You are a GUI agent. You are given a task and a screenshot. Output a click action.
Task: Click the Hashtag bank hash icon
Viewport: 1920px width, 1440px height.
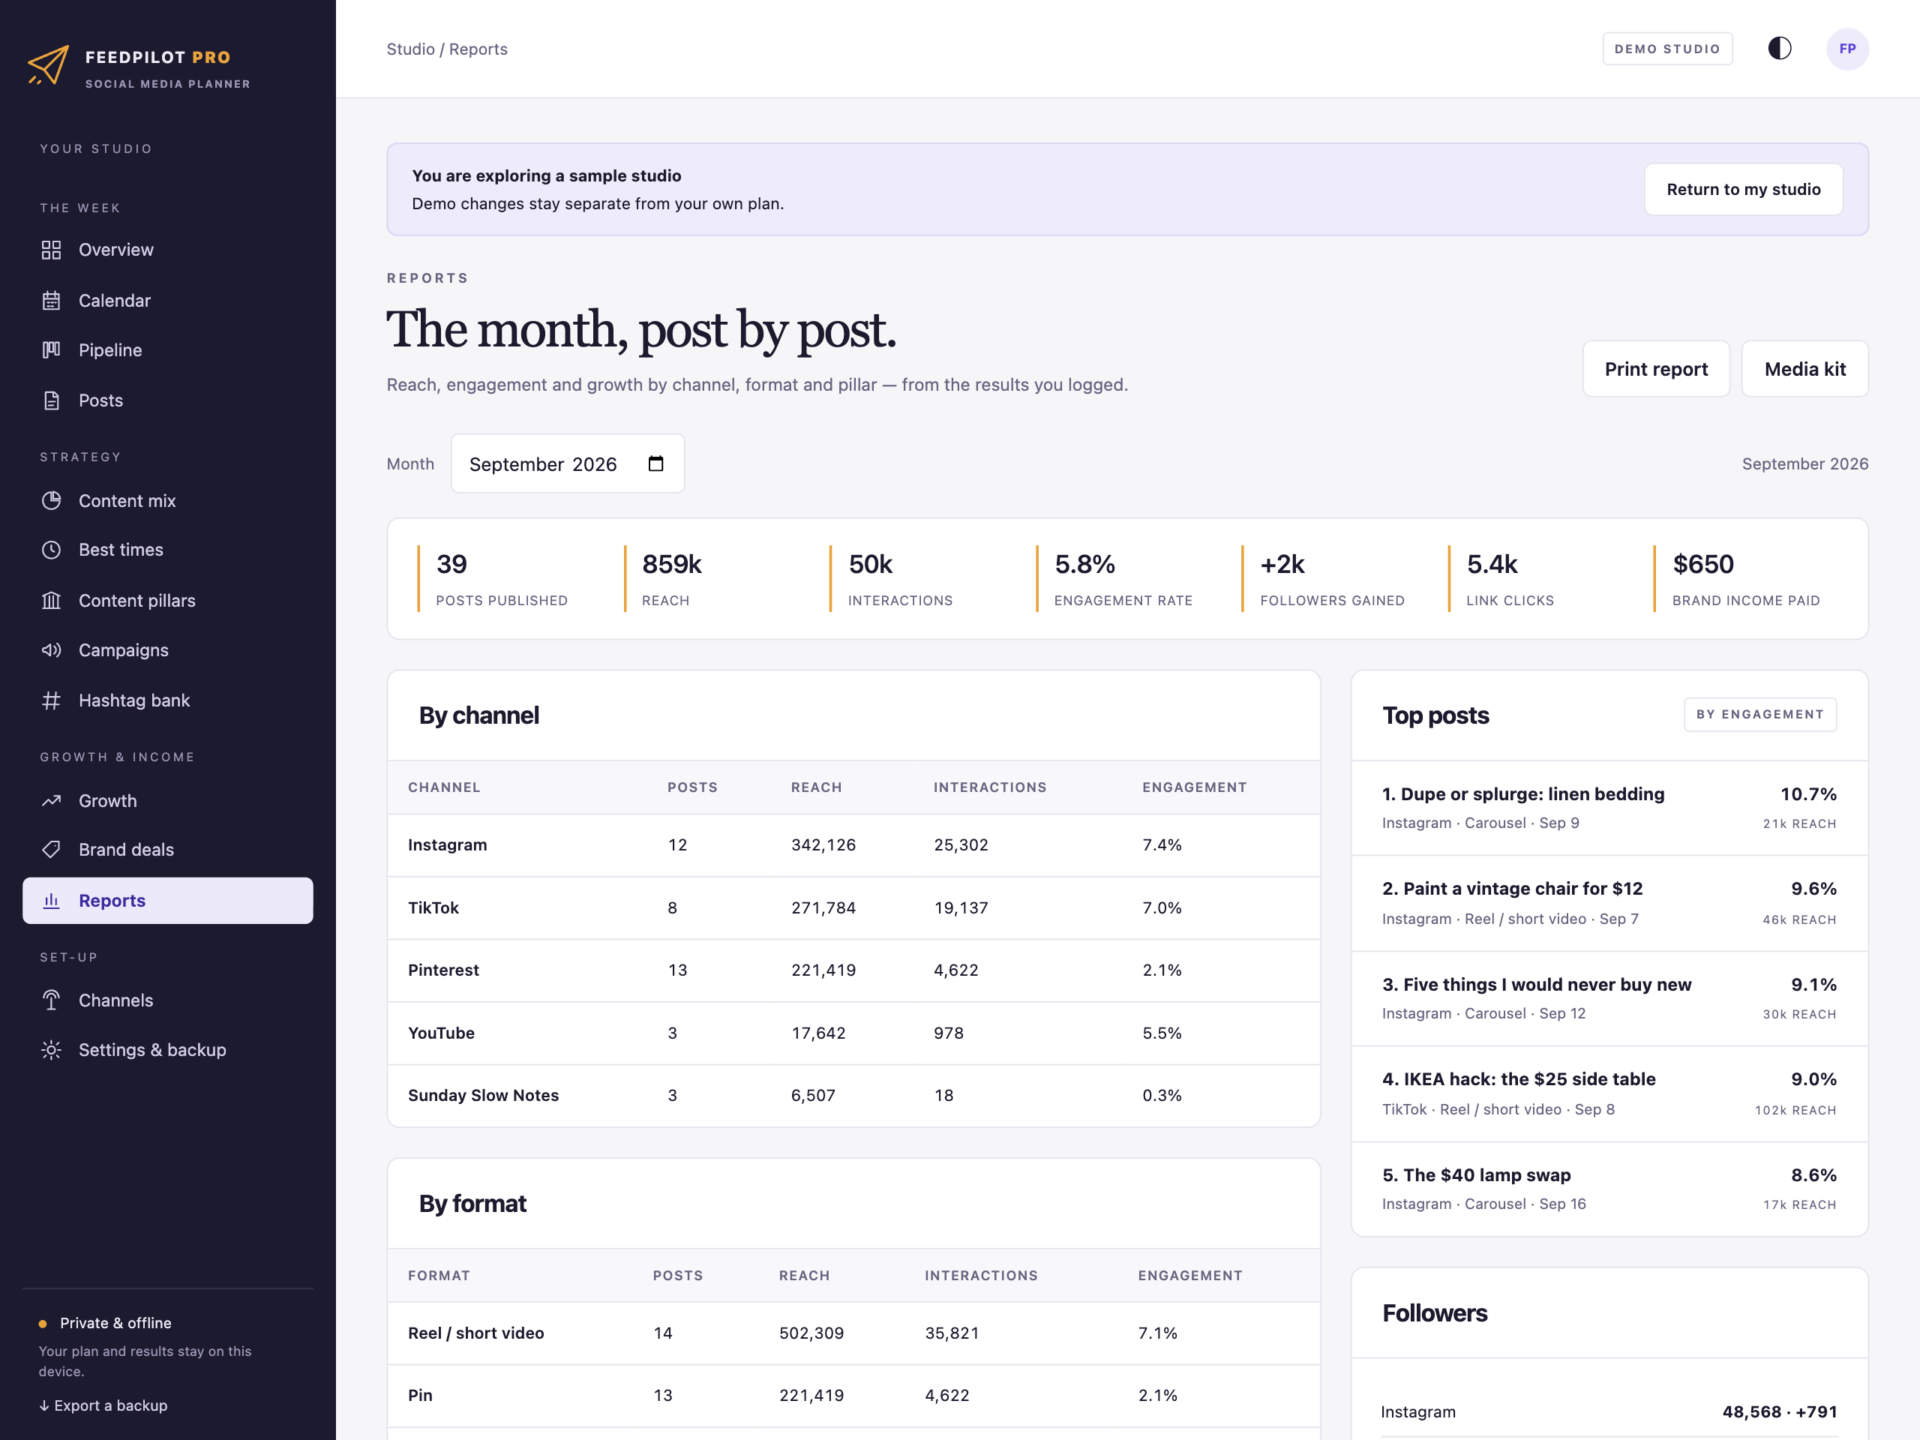tap(51, 700)
